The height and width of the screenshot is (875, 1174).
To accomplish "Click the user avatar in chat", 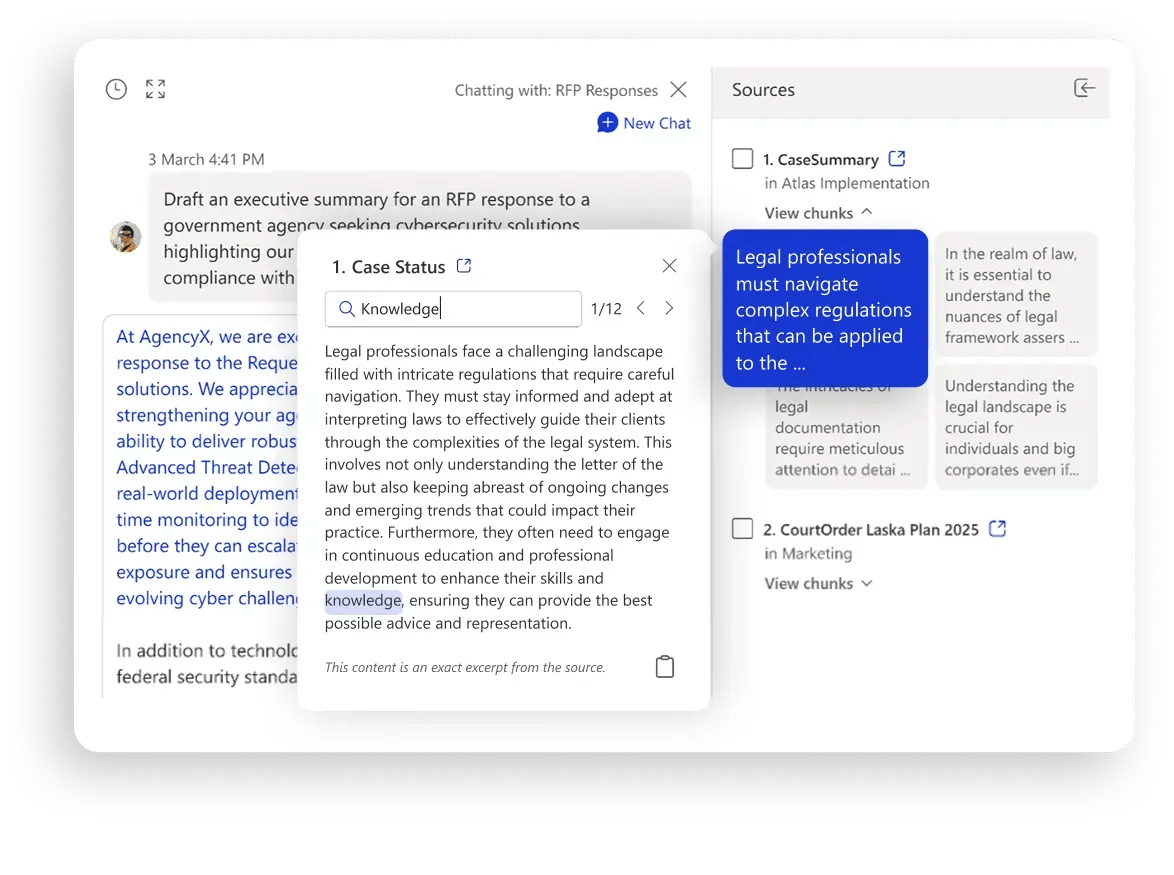I will point(125,237).
